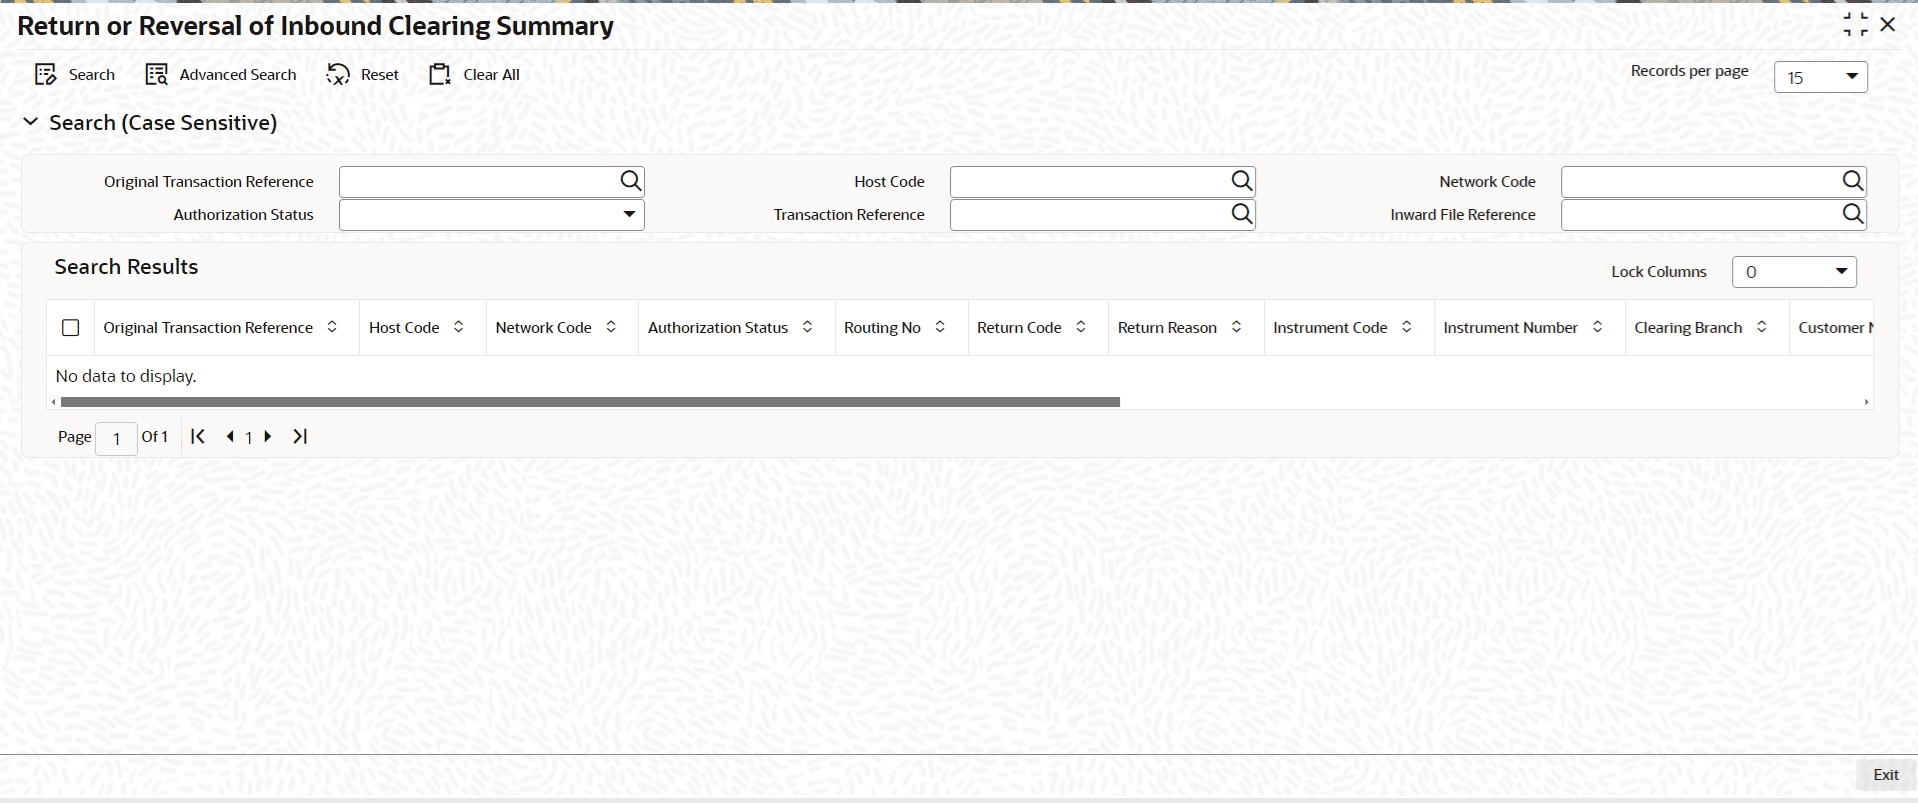Click the Exit button
The width and height of the screenshot is (1918, 803).
(1886, 775)
